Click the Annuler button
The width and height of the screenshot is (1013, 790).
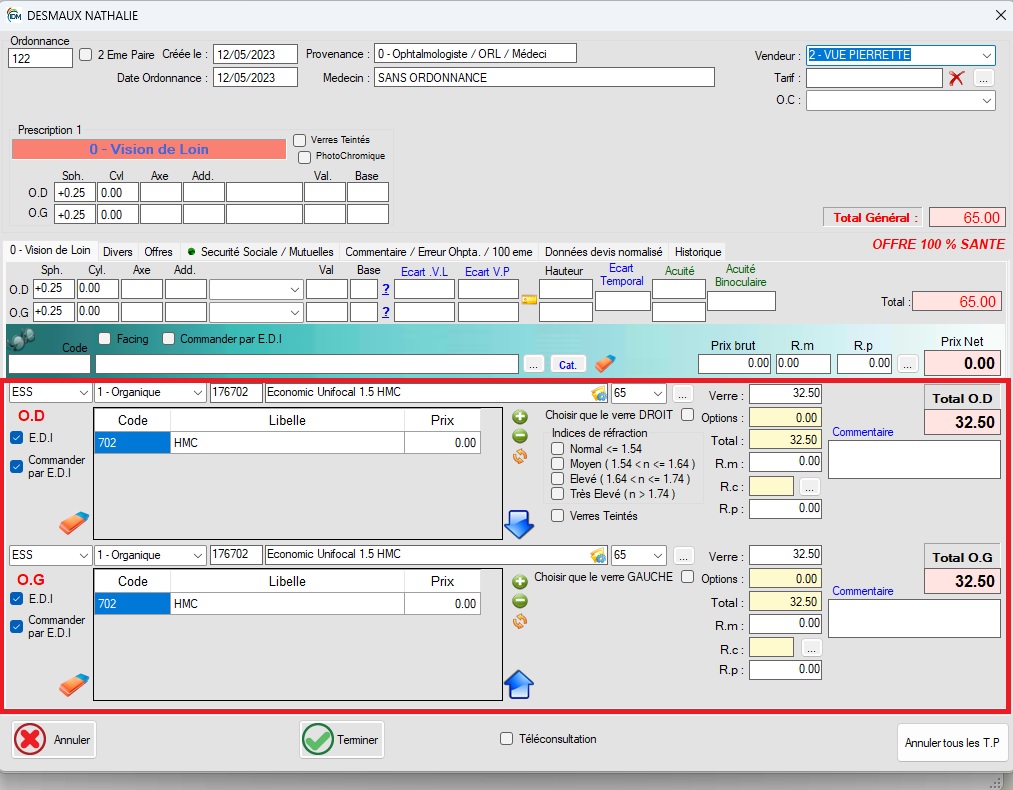click(54, 739)
